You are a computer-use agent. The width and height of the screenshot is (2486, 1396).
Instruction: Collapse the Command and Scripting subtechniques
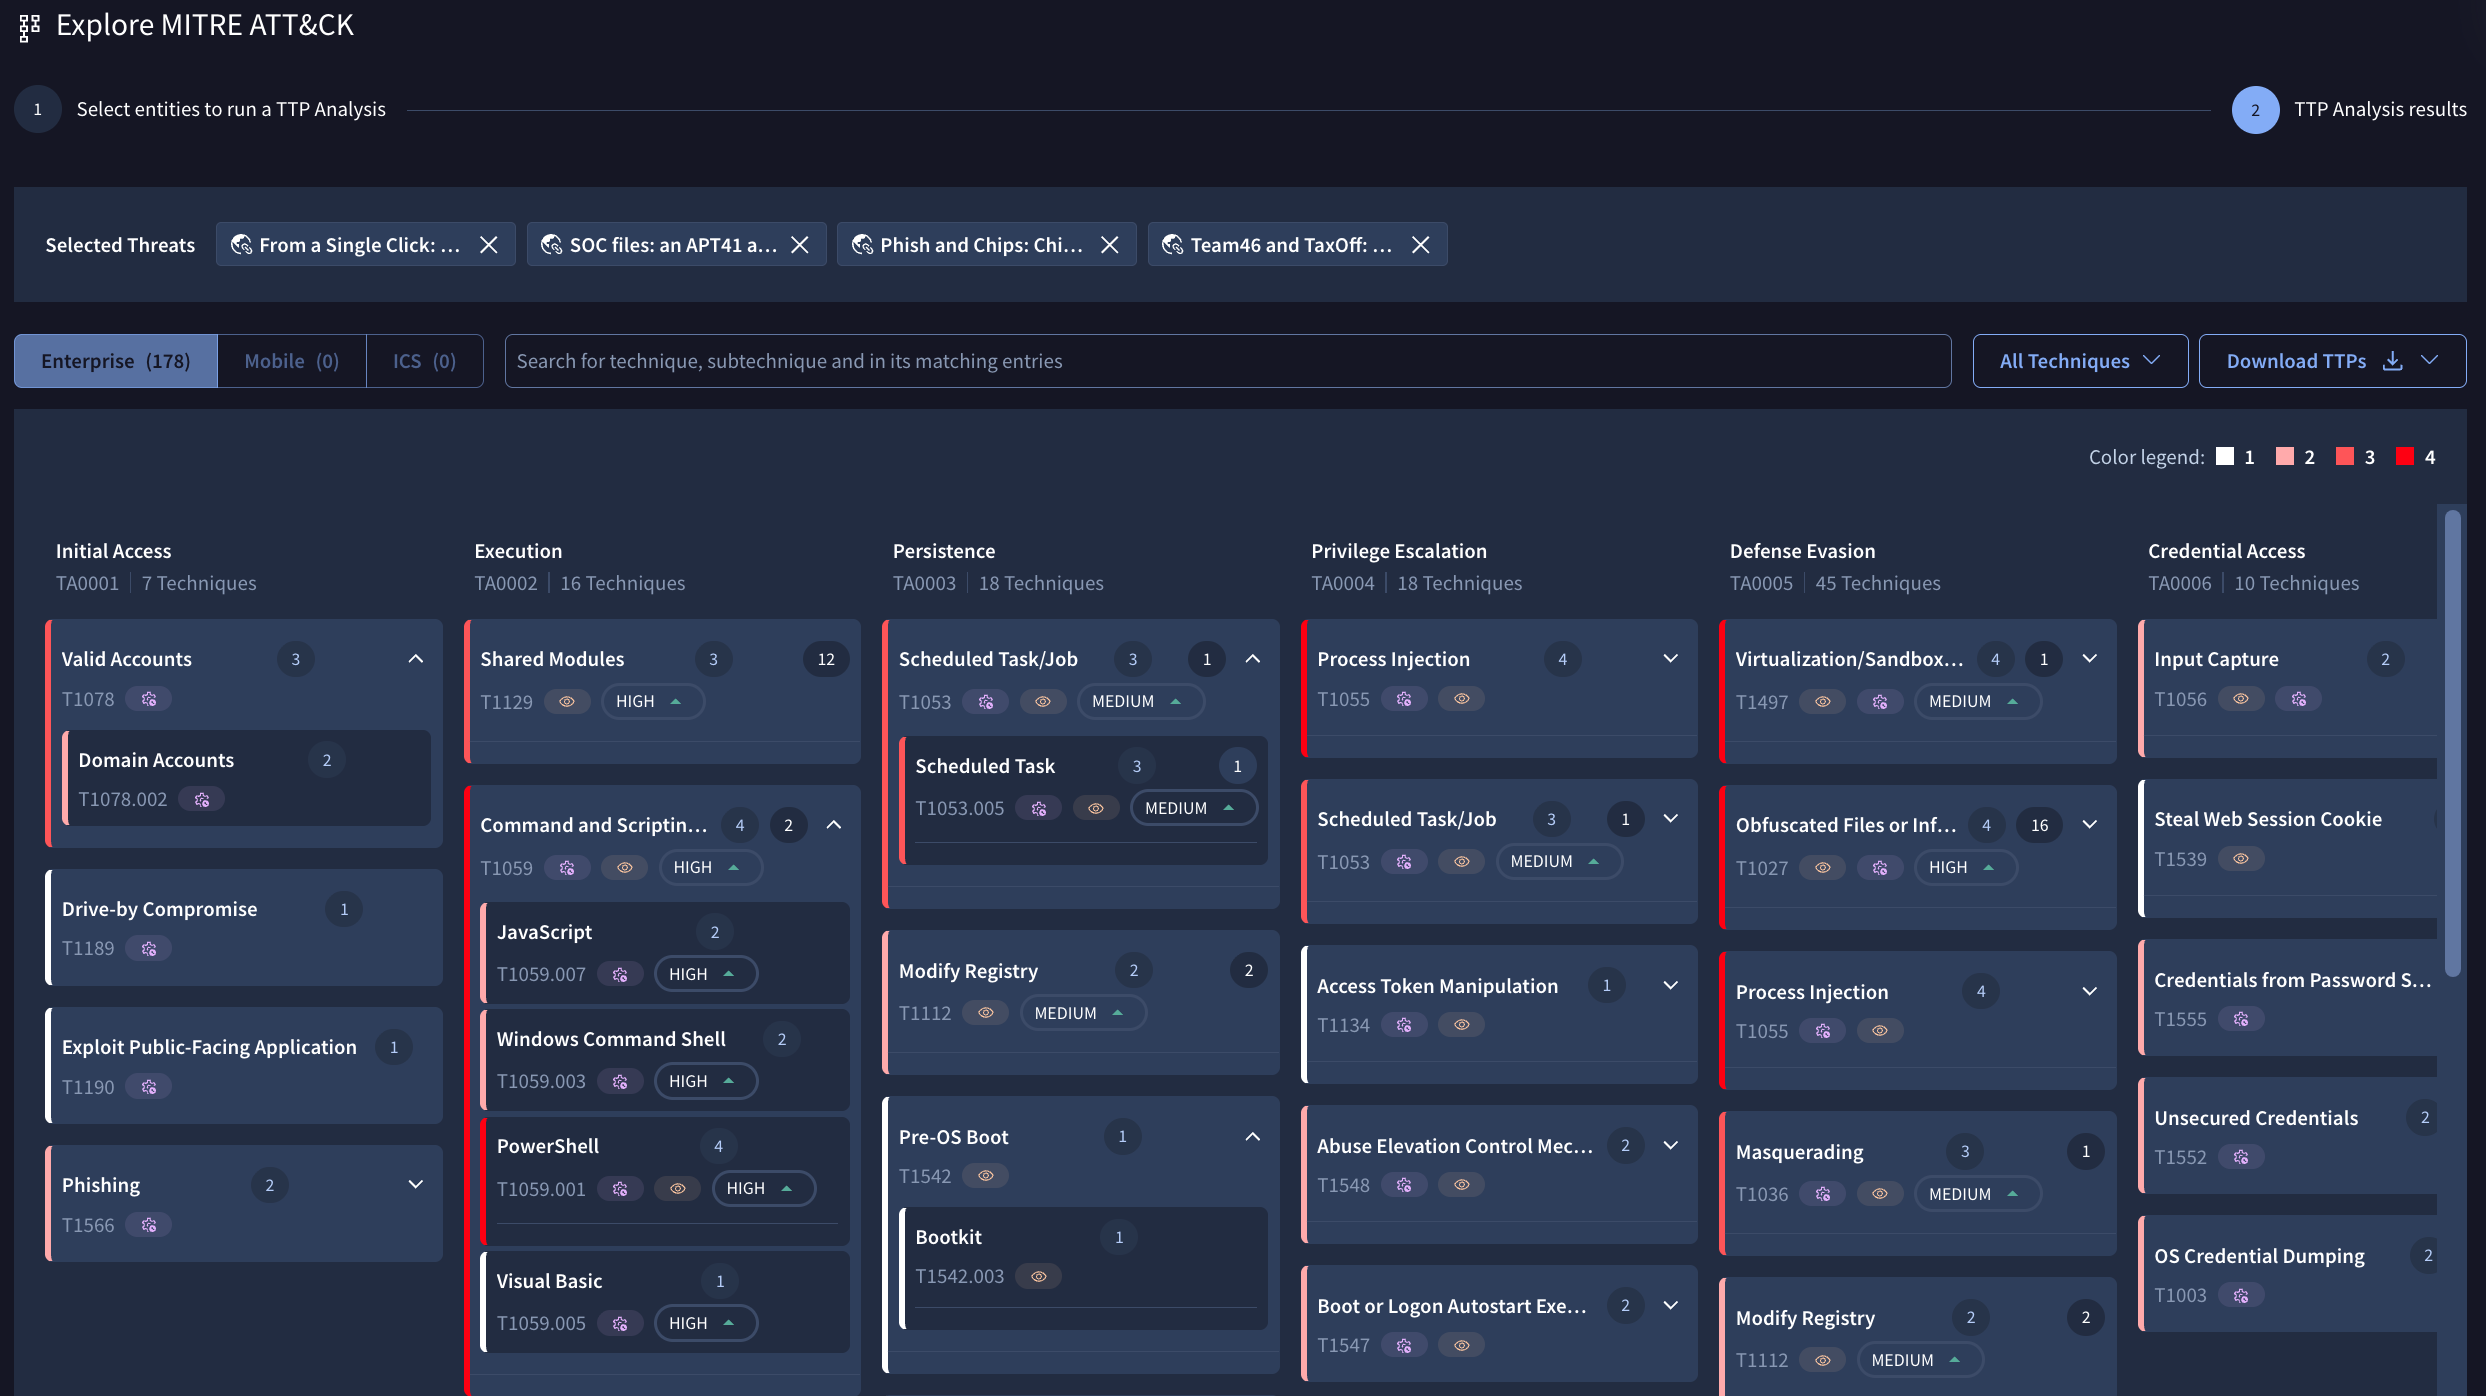(834, 825)
